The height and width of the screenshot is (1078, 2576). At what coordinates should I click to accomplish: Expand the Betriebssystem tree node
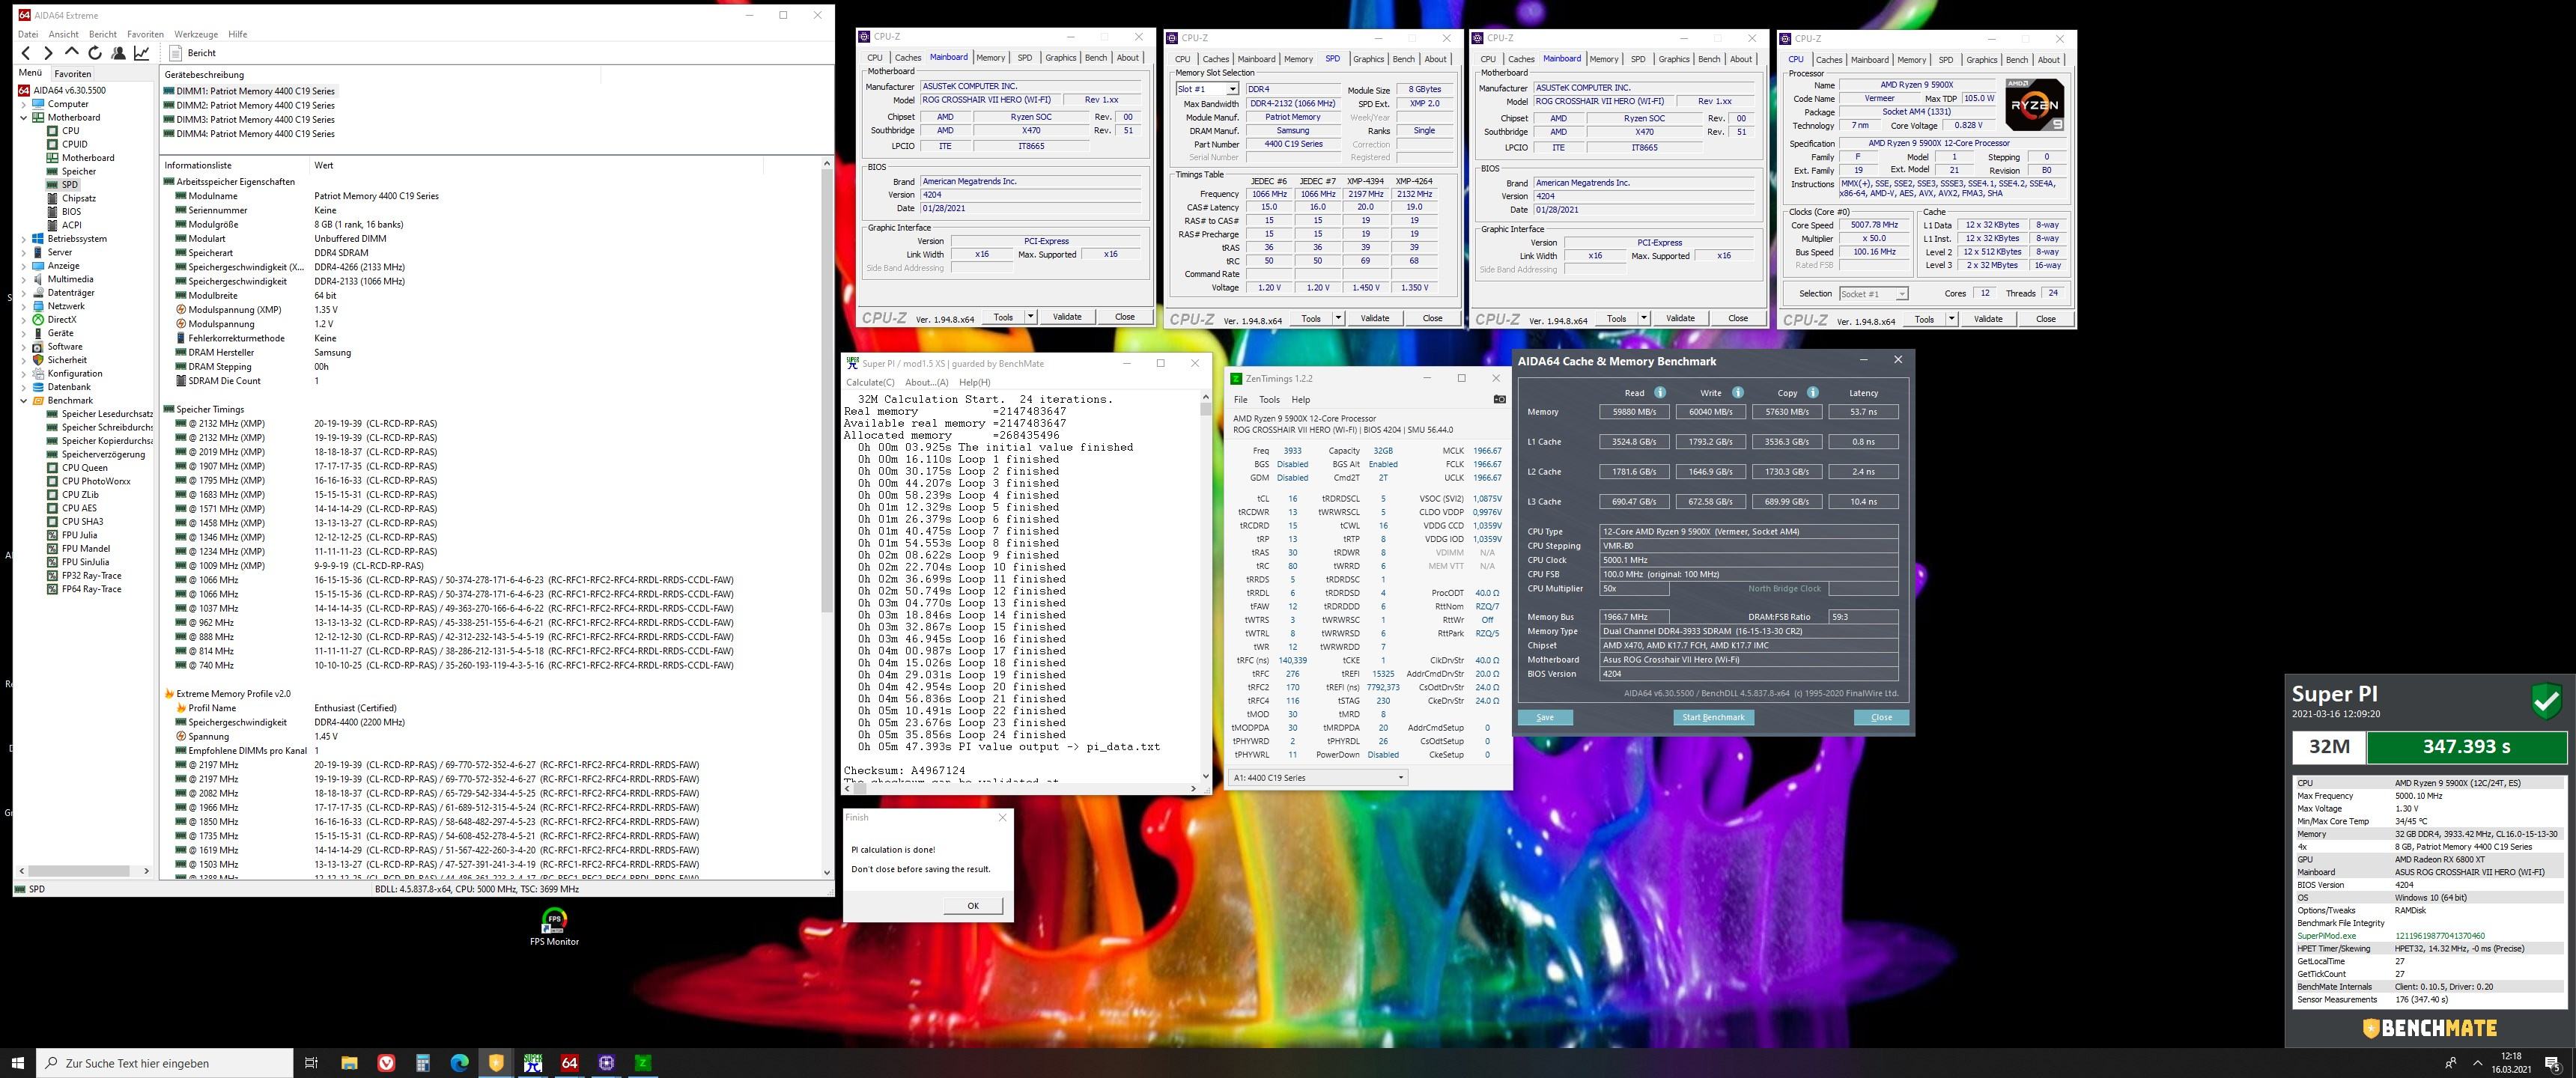click(x=24, y=239)
